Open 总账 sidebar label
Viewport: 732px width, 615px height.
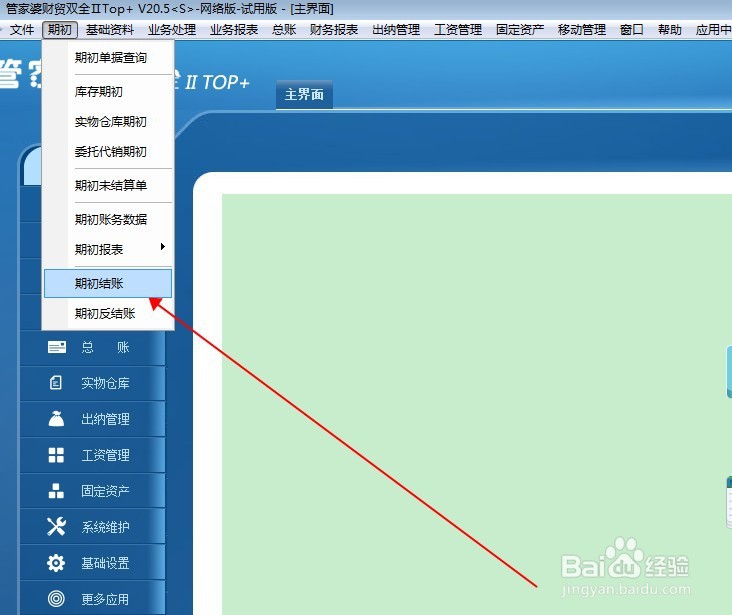click(106, 347)
